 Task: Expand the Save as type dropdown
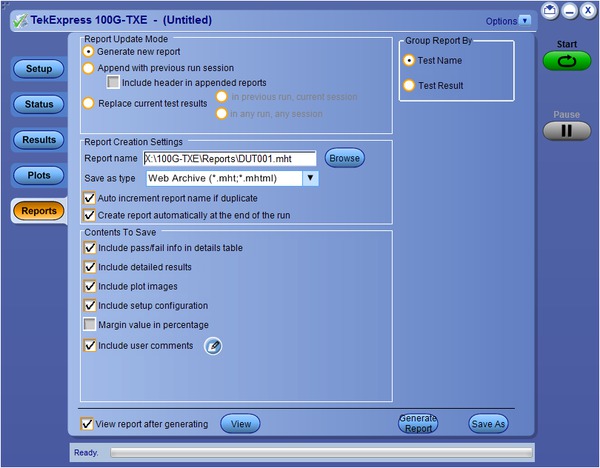click(x=310, y=178)
